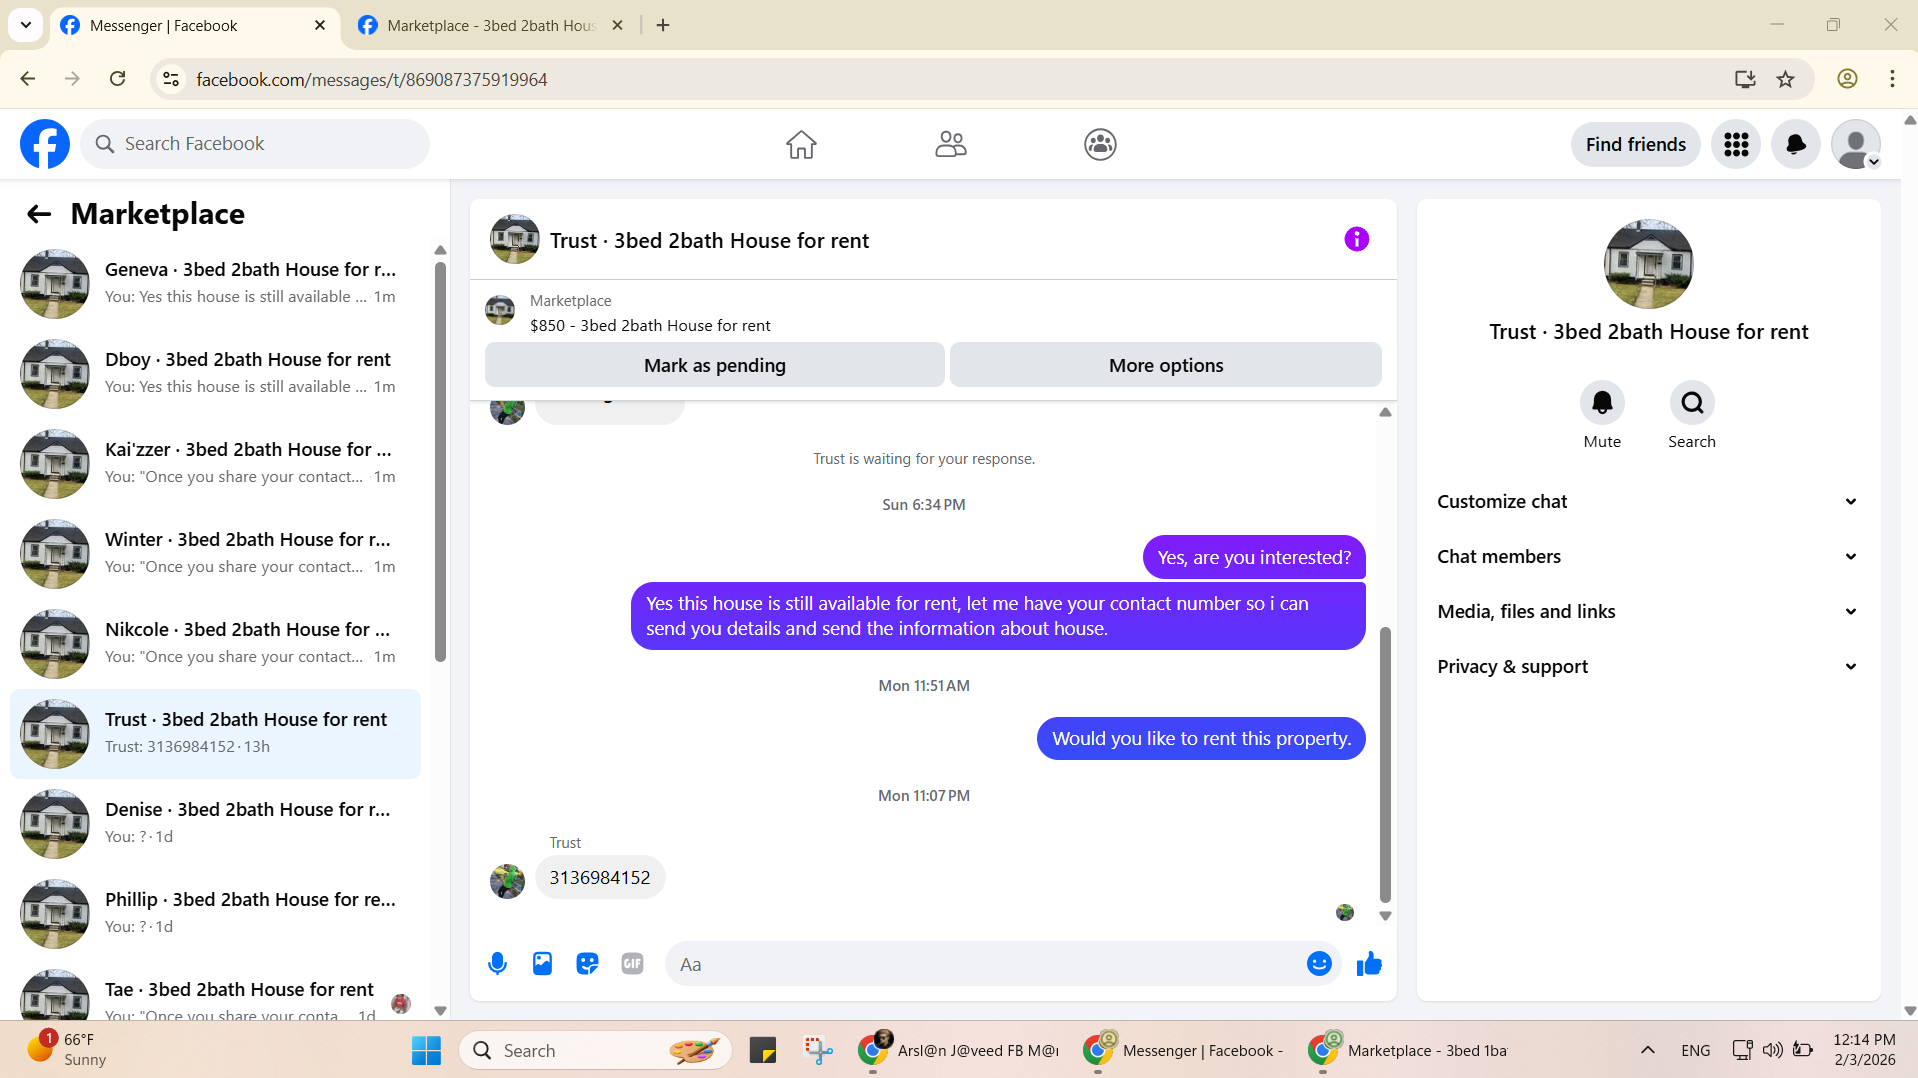The image size is (1918, 1078).
Task: Install app icon in address bar
Action: click(1745, 79)
